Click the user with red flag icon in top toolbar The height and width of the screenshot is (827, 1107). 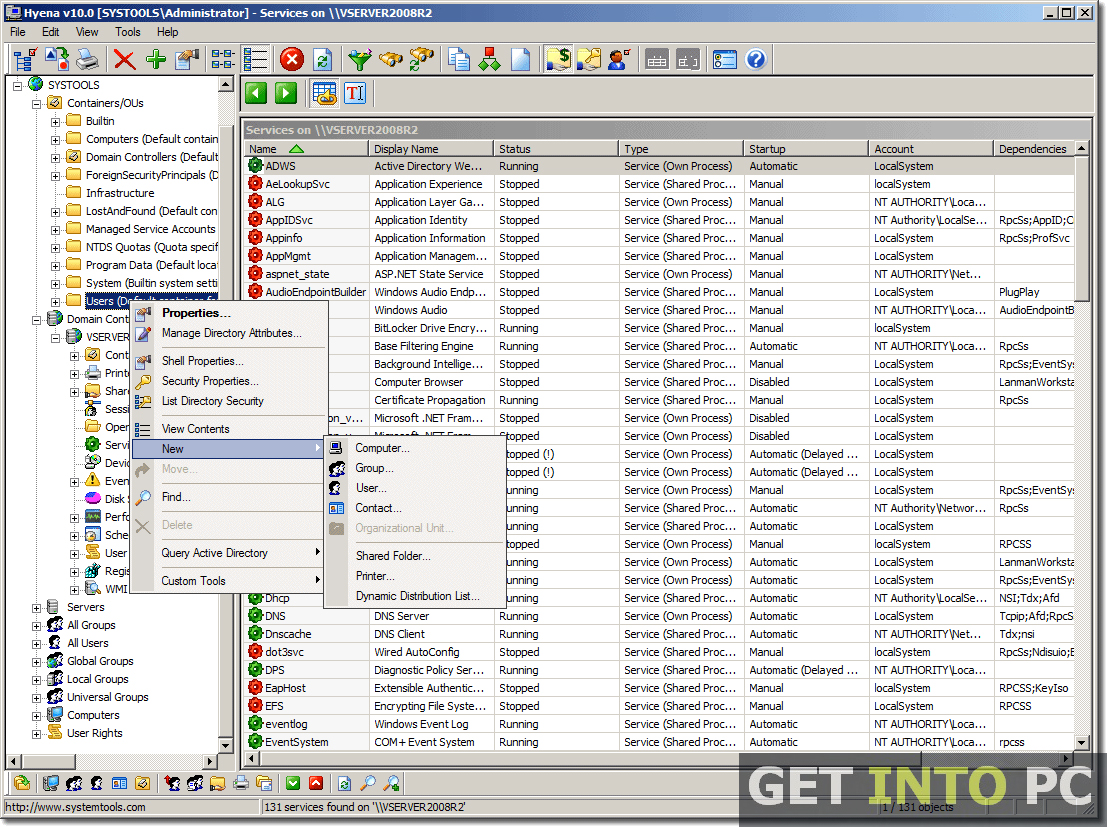[618, 59]
